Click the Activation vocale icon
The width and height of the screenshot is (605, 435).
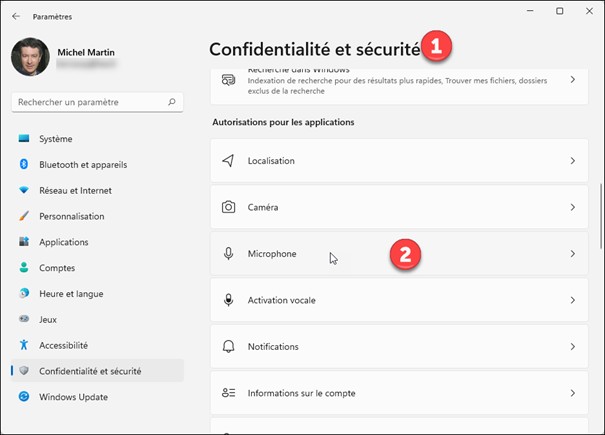click(228, 300)
